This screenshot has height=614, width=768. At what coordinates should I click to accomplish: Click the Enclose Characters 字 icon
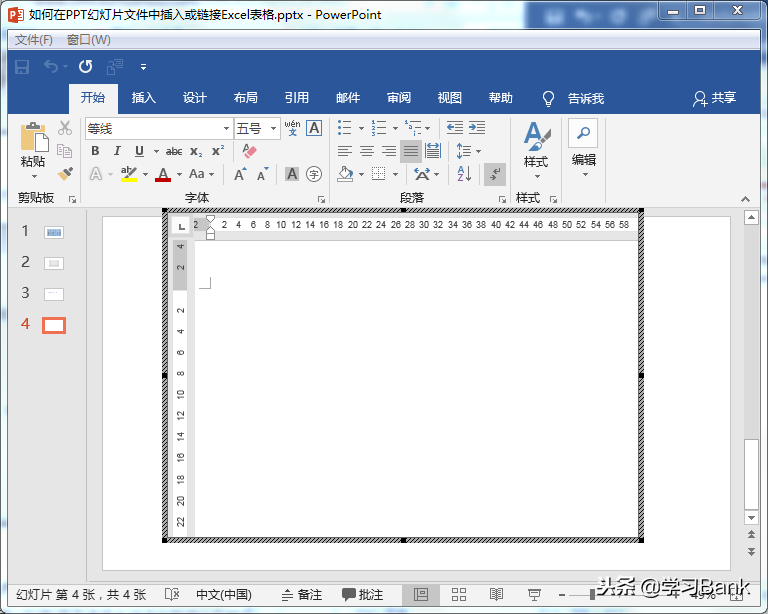coord(313,174)
